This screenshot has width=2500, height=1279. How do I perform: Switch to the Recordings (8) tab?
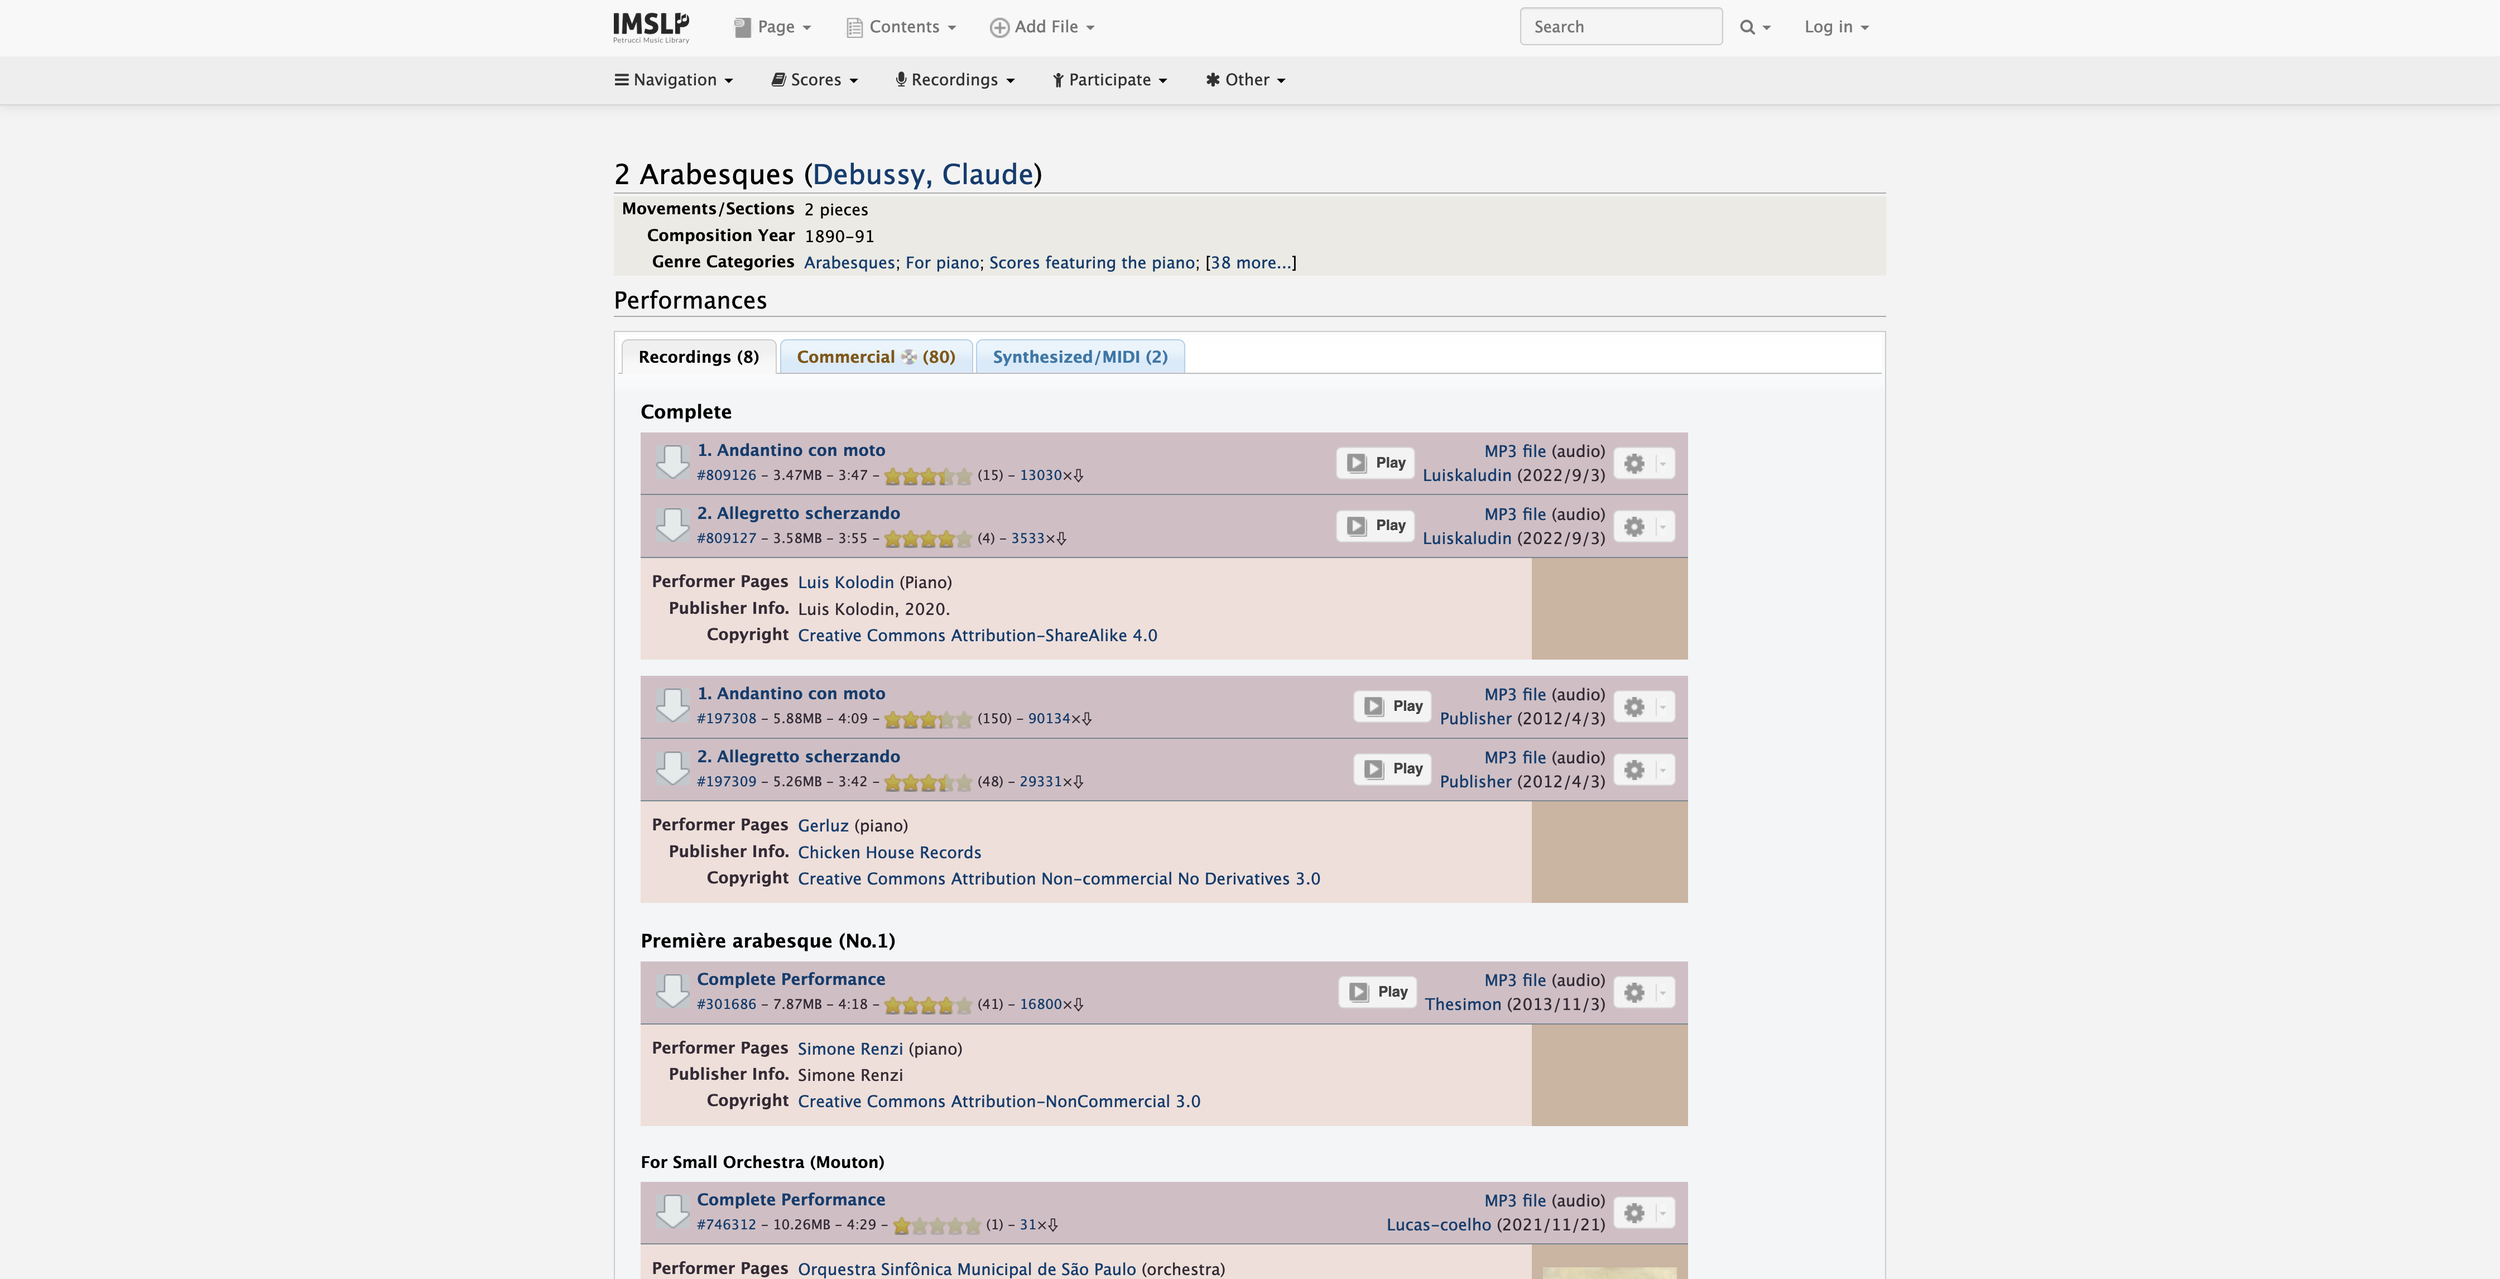pos(698,357)
